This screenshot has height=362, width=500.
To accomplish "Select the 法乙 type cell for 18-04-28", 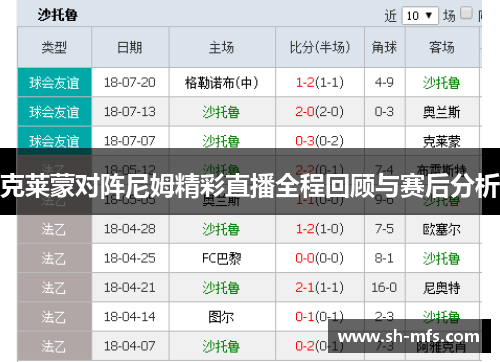I will tap(54, 229).
